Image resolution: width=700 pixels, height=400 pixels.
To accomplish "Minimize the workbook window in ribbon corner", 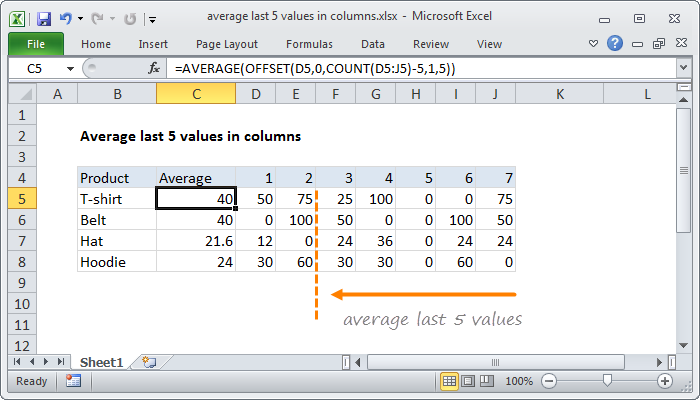I will (638, 44).
